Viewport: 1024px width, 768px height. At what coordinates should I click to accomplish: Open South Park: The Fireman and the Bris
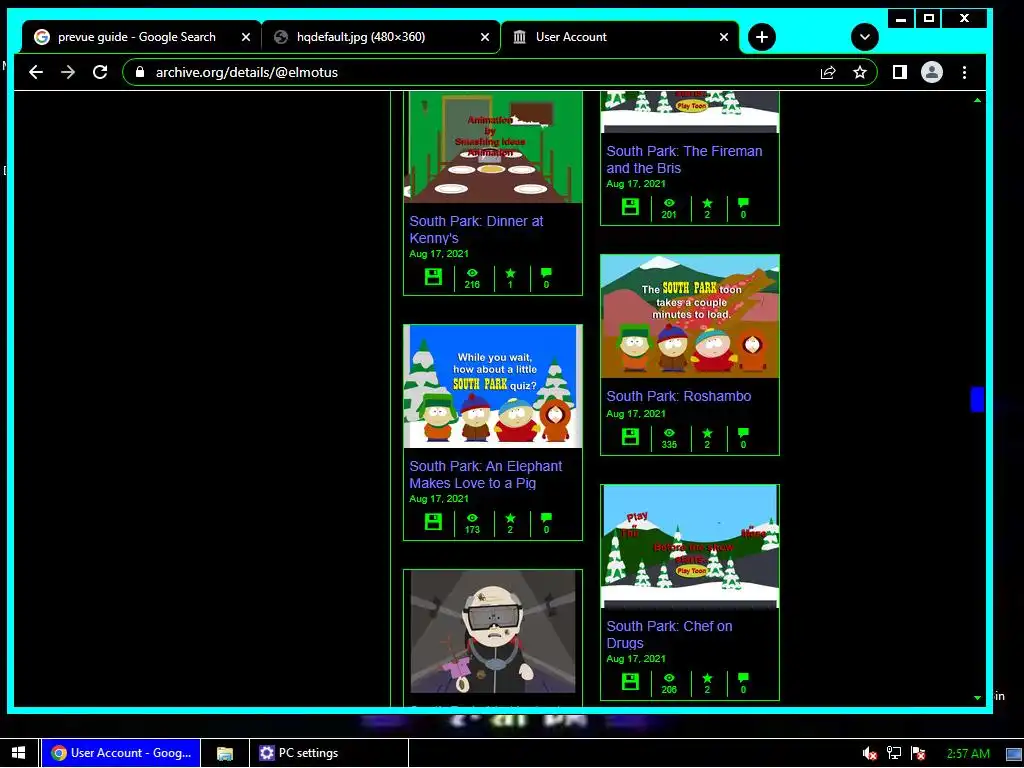684,159
